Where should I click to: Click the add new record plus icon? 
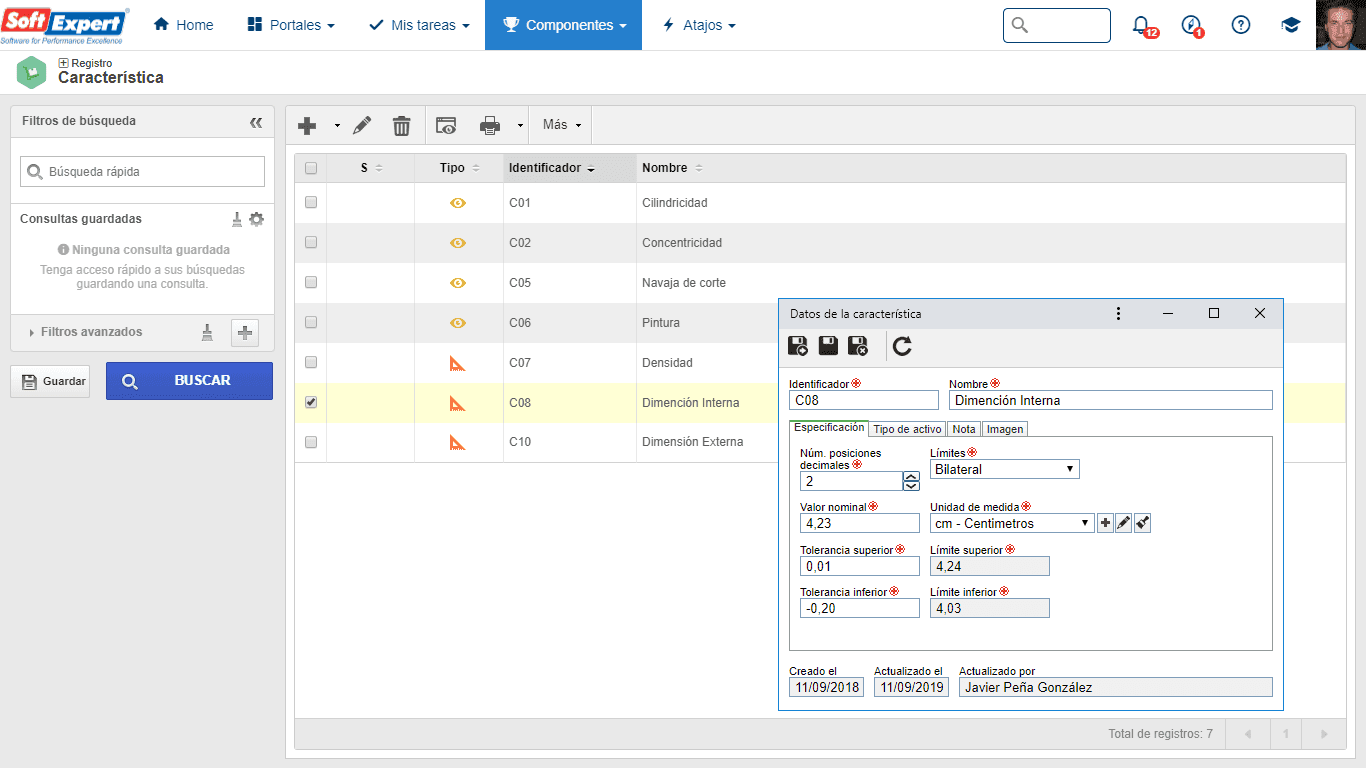click(x=308, y=125)
